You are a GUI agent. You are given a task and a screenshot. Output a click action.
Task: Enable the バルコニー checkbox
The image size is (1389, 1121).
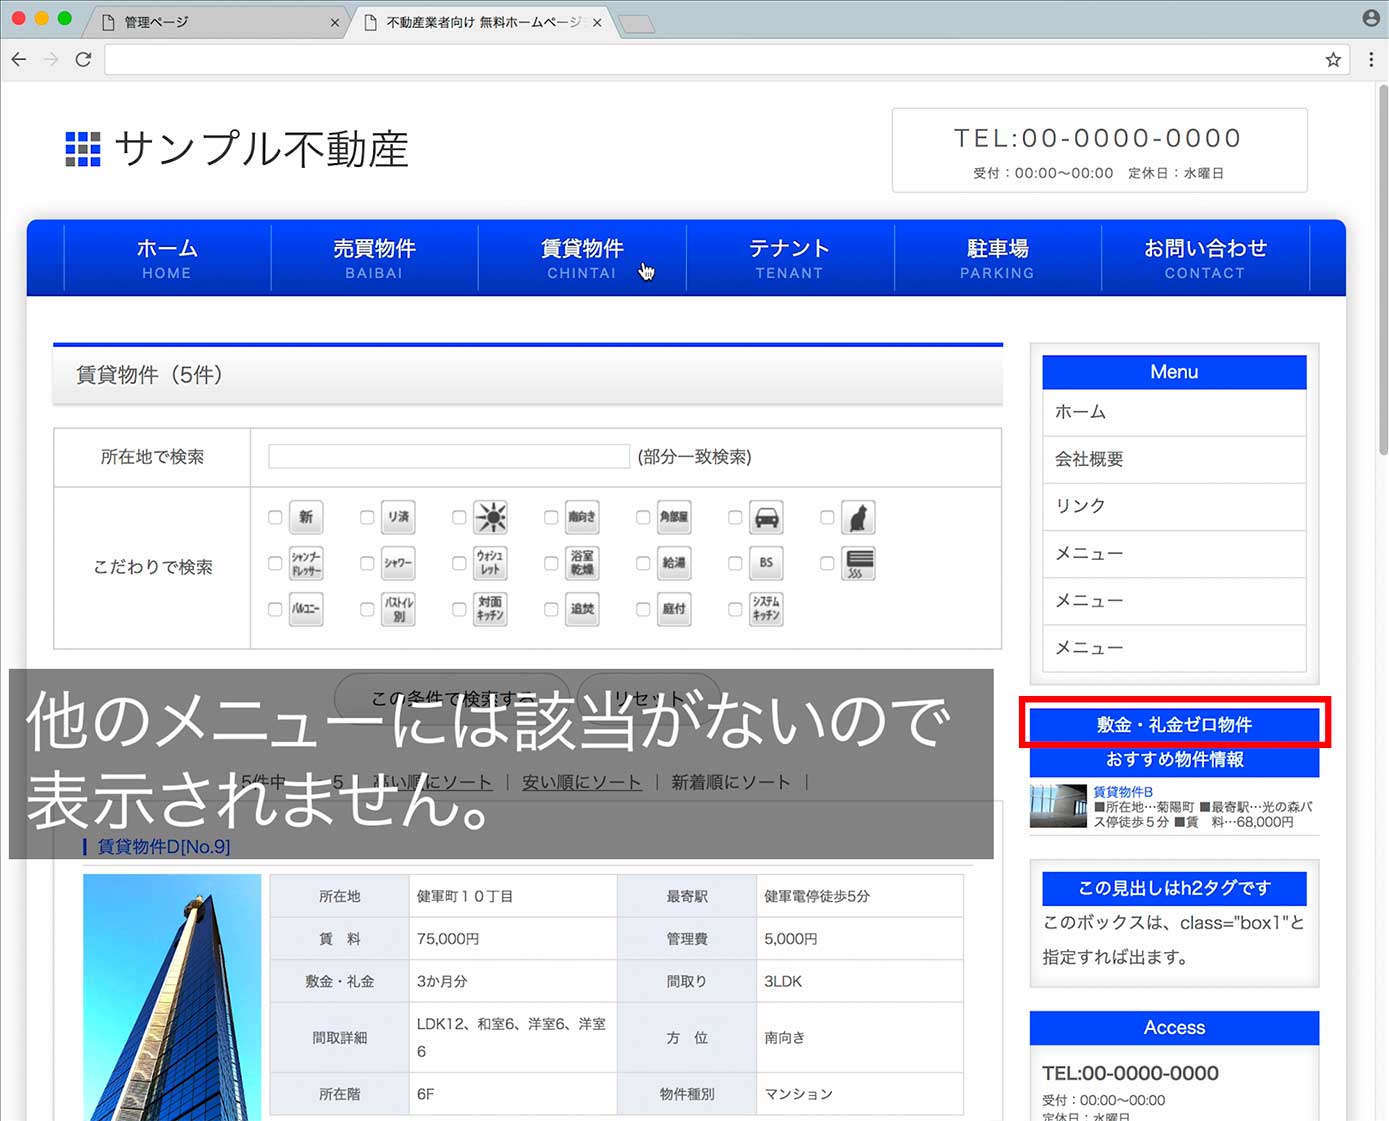tap(275, 609)
